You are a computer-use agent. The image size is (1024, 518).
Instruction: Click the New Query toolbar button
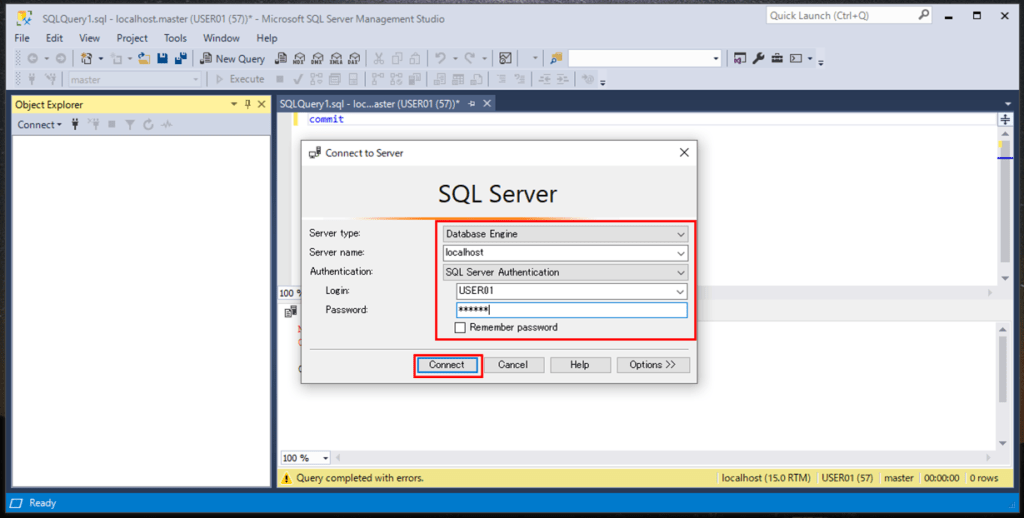[x=232, y=59]
